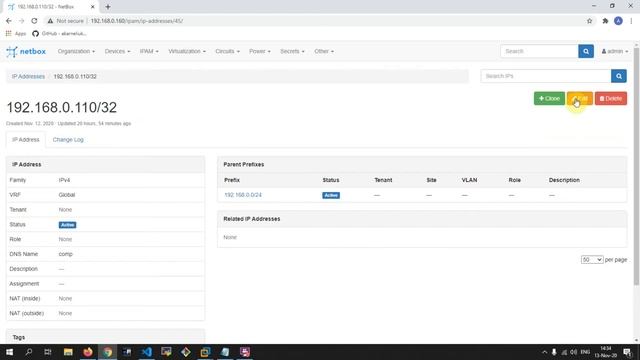Image resolution: width=640 pixels, height=360 pixels.
Task: Open parent prefix 192.168.0.0/24 link
Action: click(x=243, y=195)
